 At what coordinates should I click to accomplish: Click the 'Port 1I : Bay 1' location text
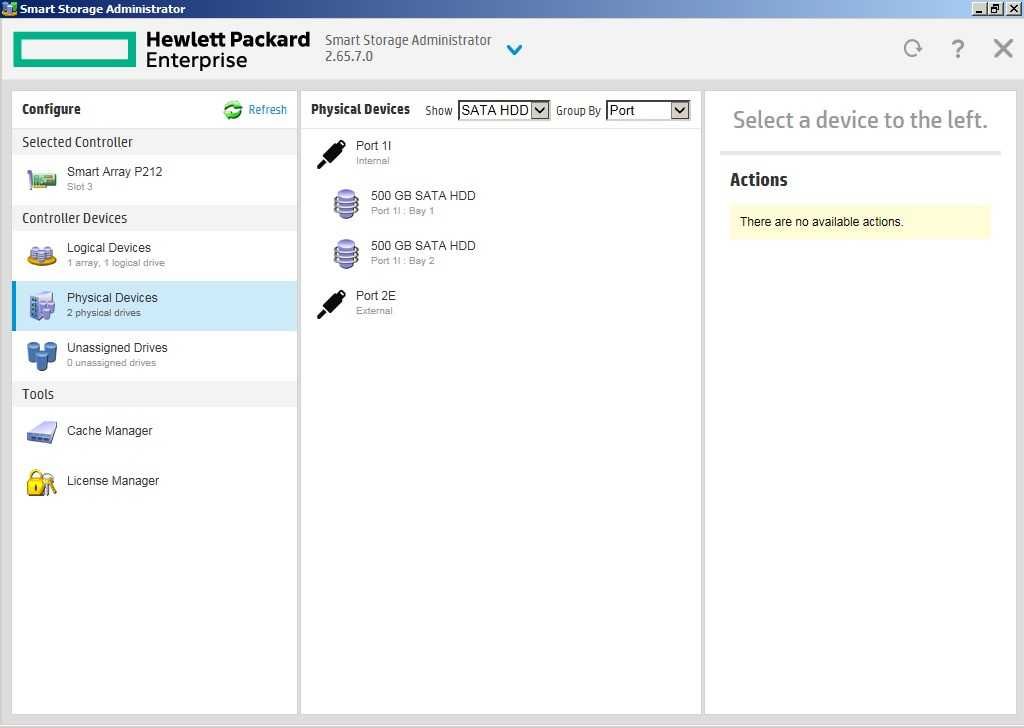[x=402, y=211]
